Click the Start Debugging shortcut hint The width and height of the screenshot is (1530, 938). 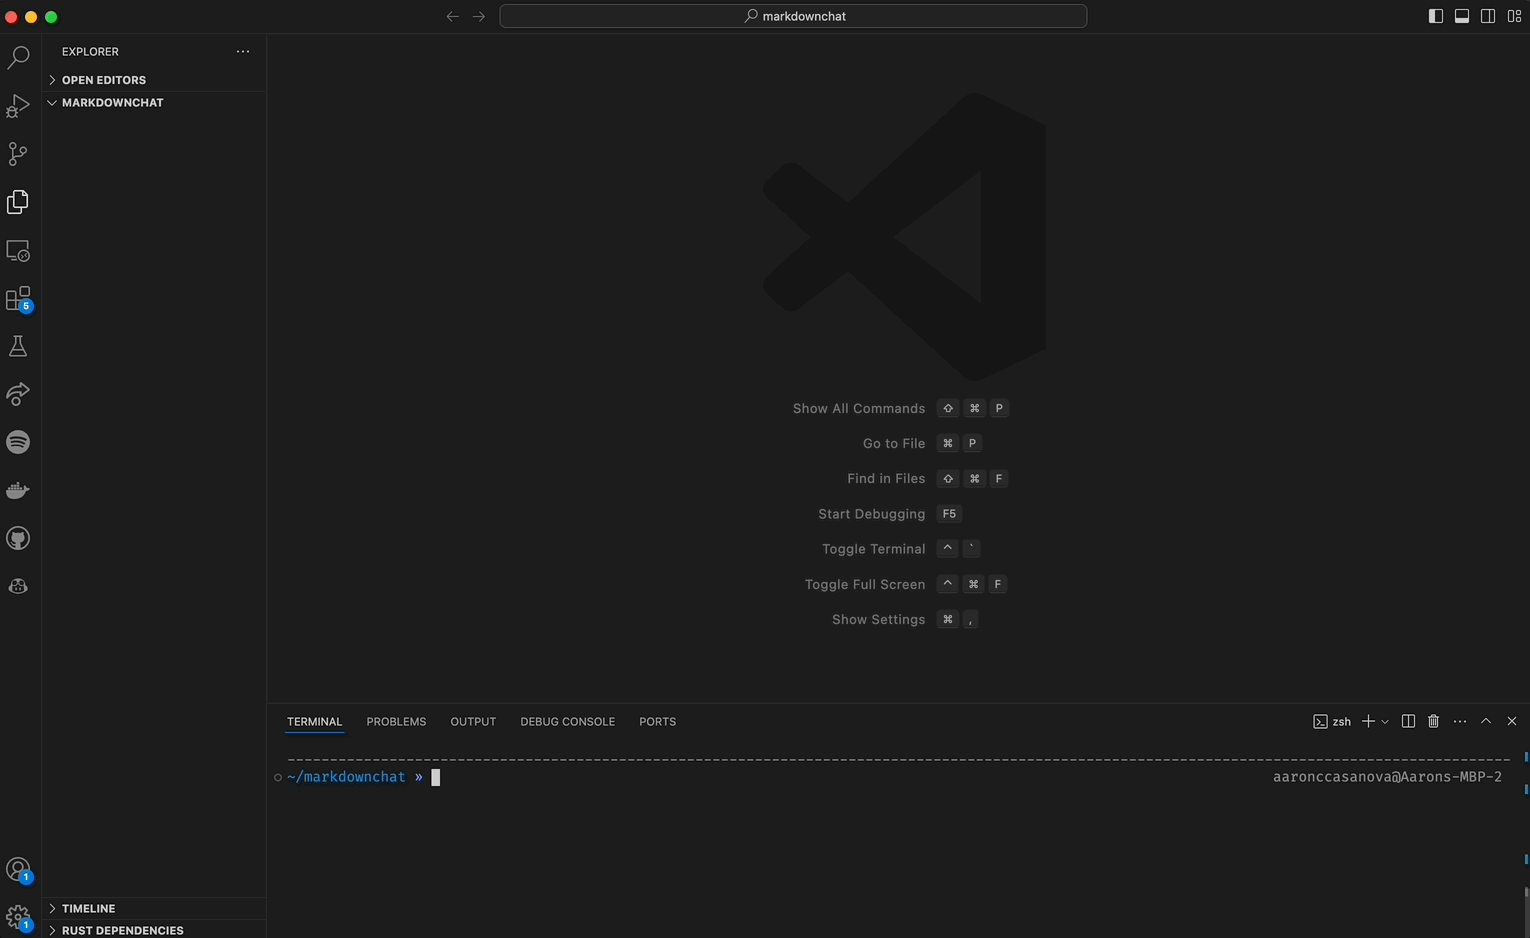(890, 514)
